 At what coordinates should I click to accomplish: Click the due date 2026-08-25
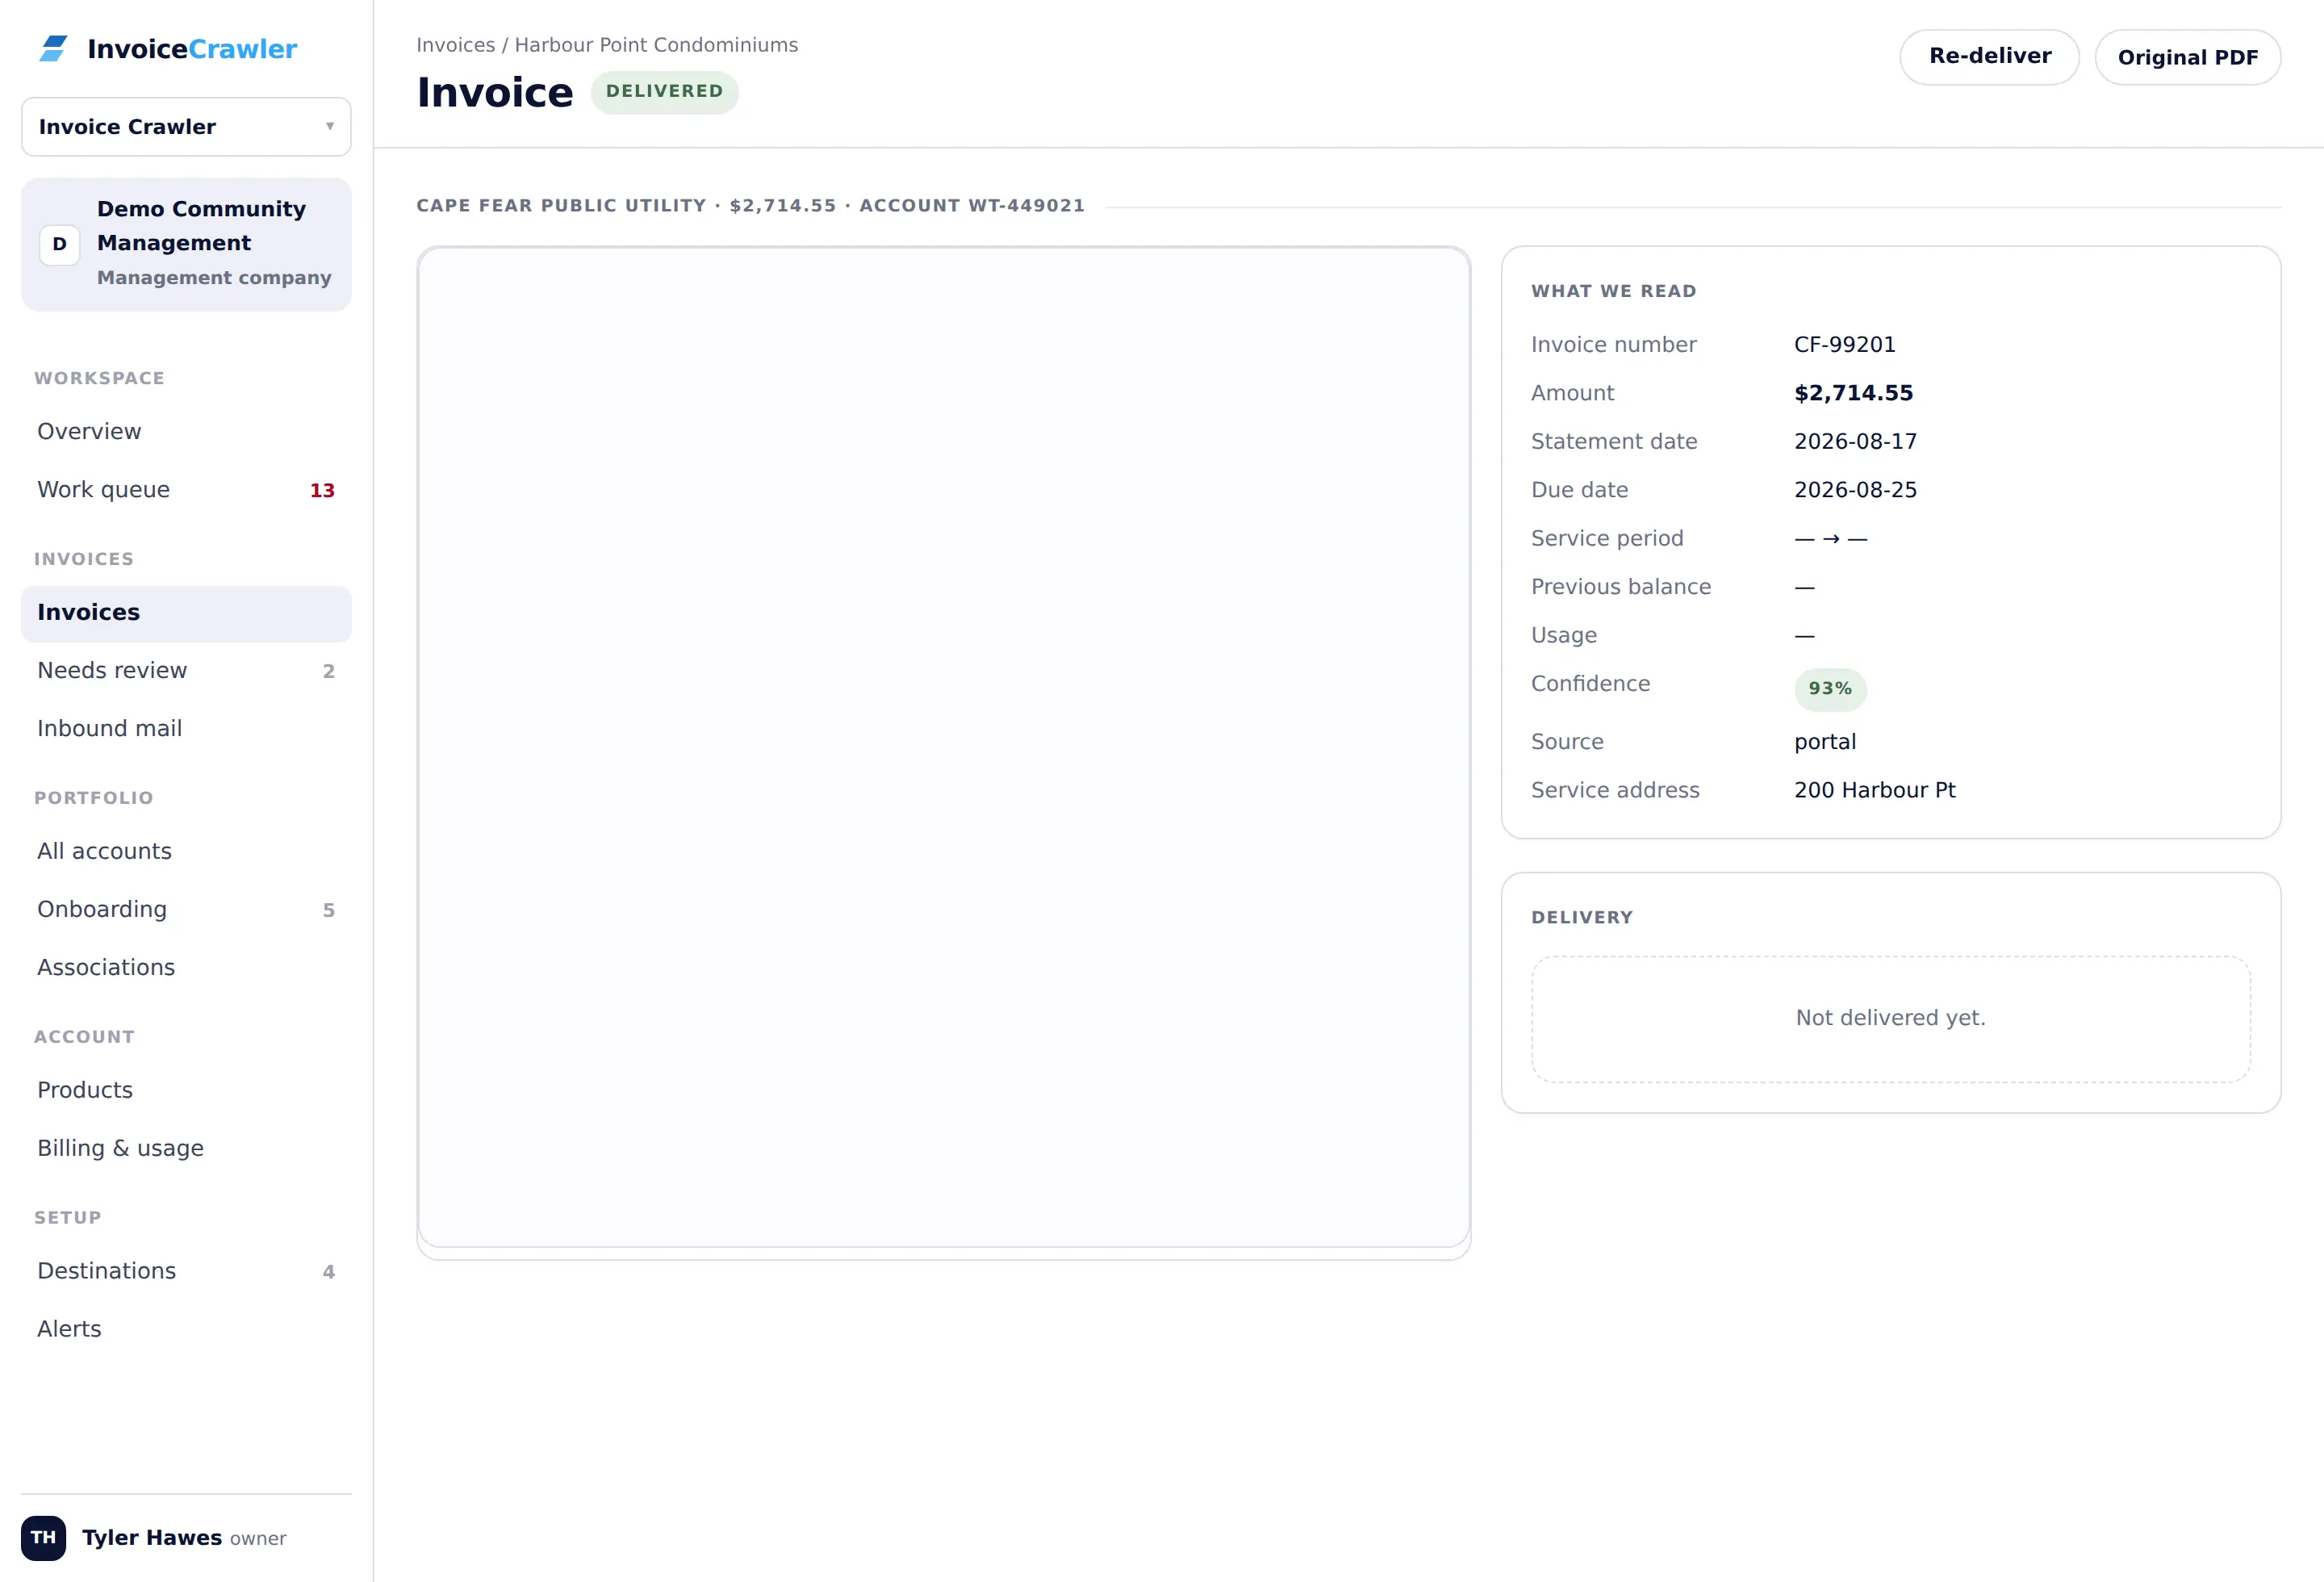1855,490
